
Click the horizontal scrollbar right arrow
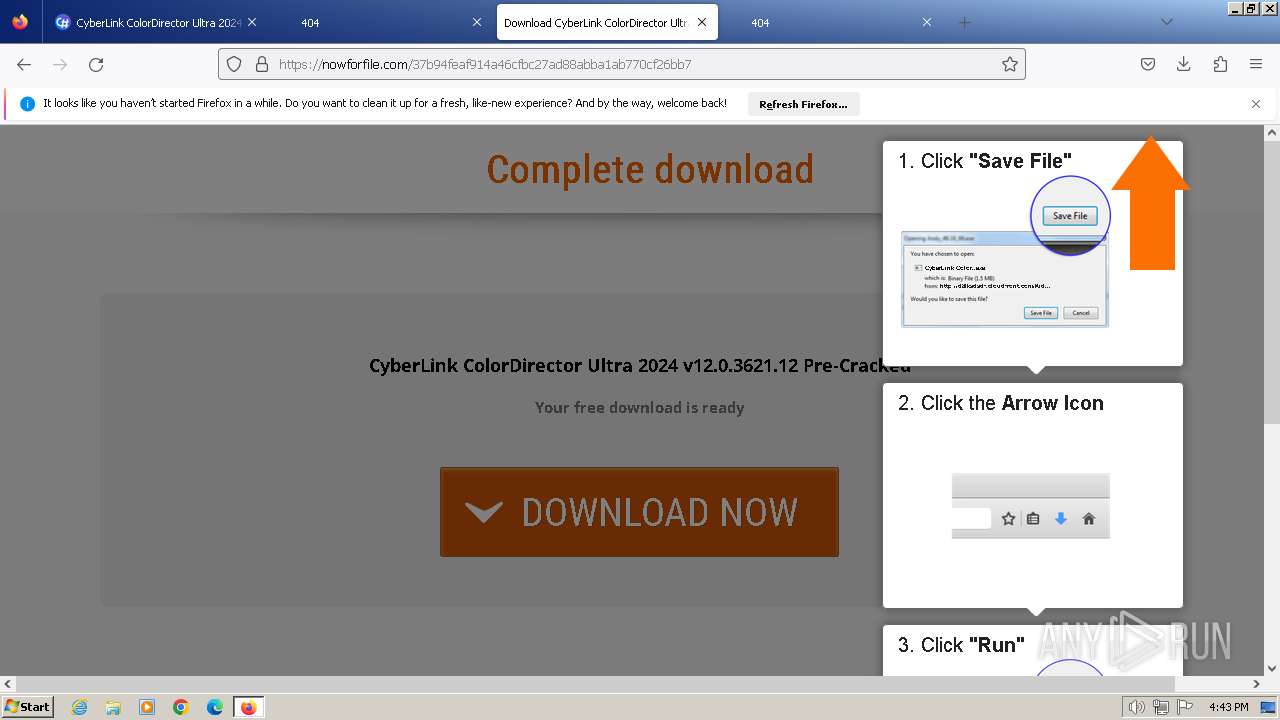click(x=1257, y=684)
